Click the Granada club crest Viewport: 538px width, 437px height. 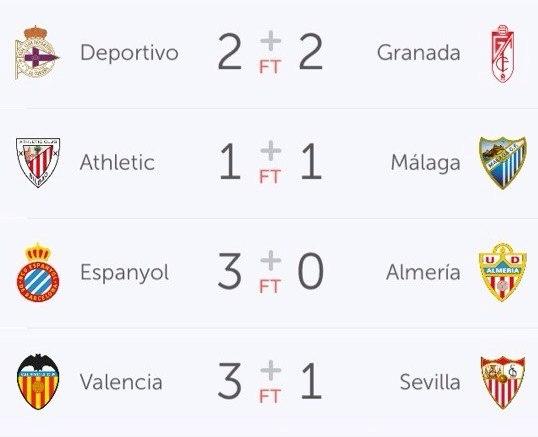[503, 54]
